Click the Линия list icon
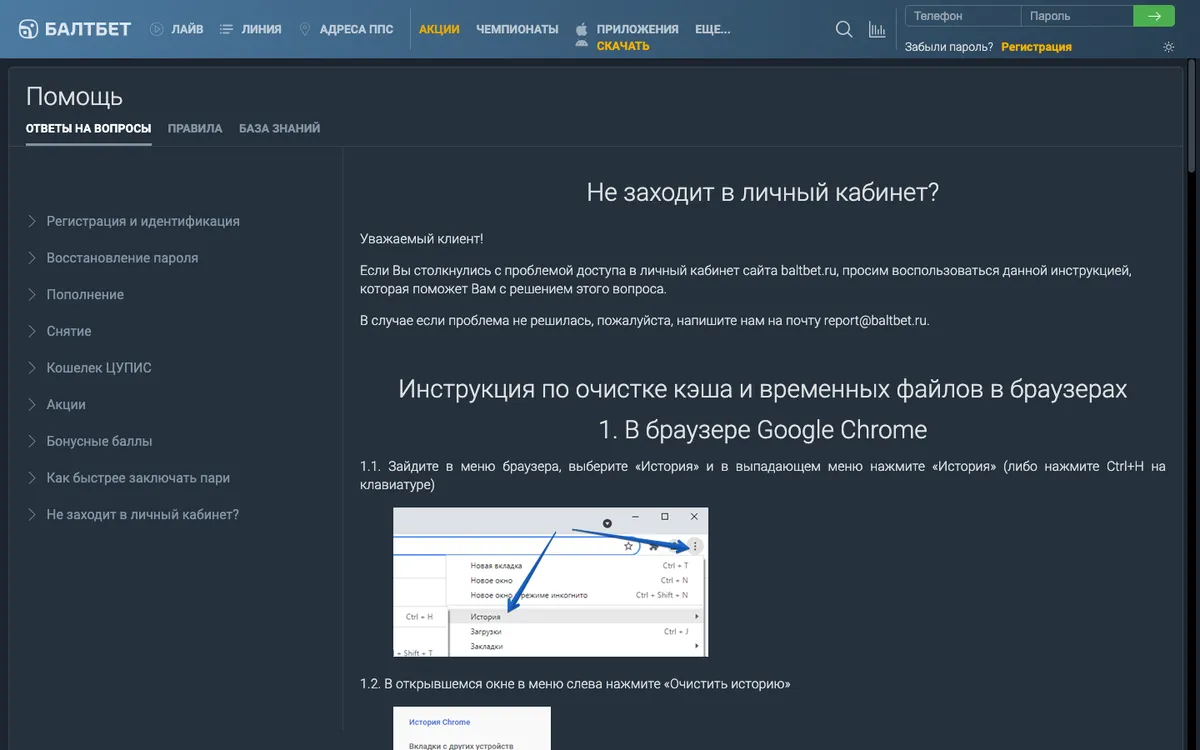 pyautogui.click(x=226, y=29)
